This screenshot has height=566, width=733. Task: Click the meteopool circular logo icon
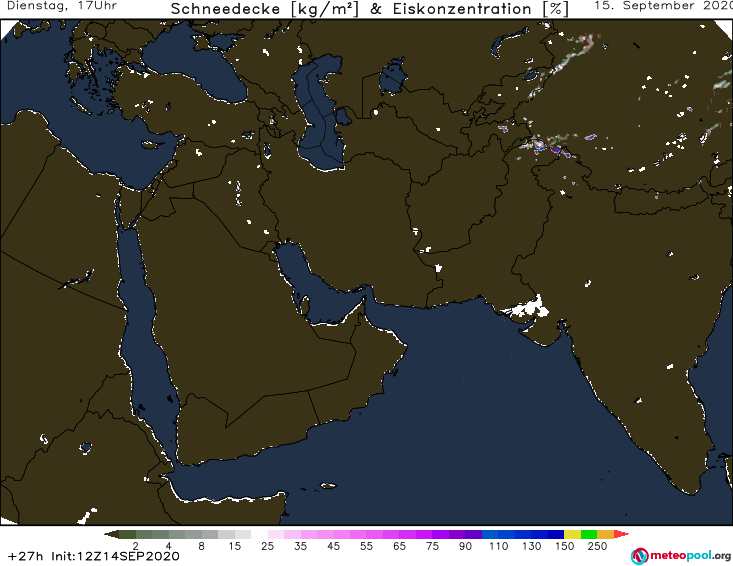(x=639, y=556)
